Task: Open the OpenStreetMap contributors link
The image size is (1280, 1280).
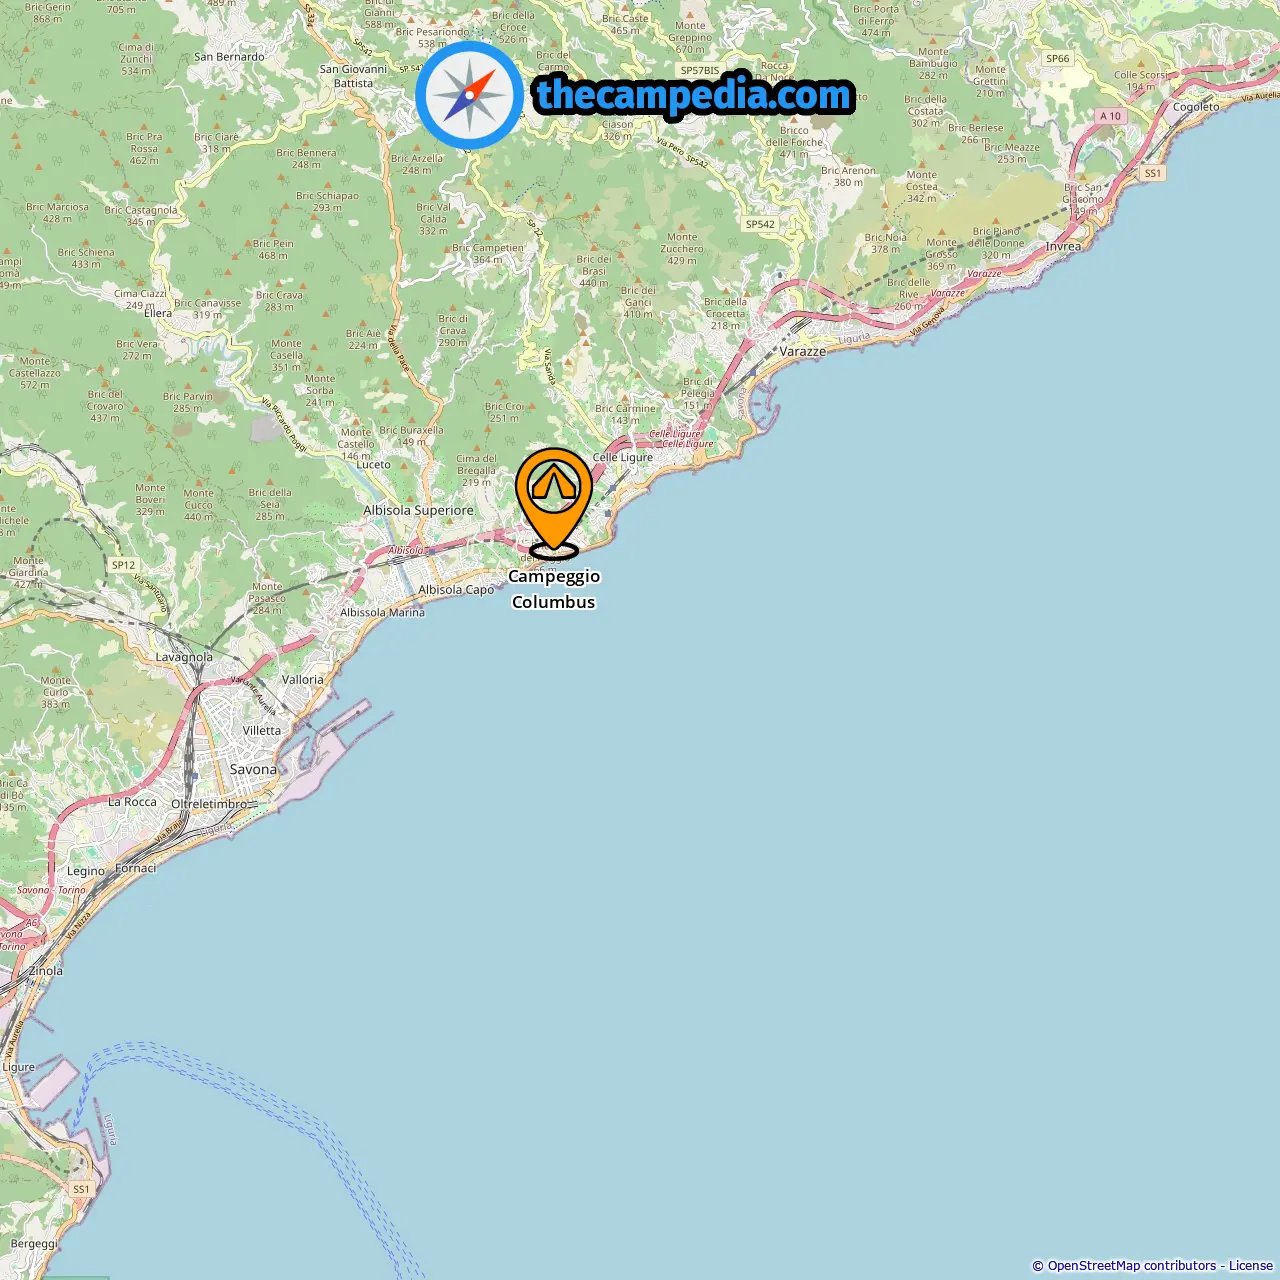Action: pyautogui.click(x=1131, y=1266)
